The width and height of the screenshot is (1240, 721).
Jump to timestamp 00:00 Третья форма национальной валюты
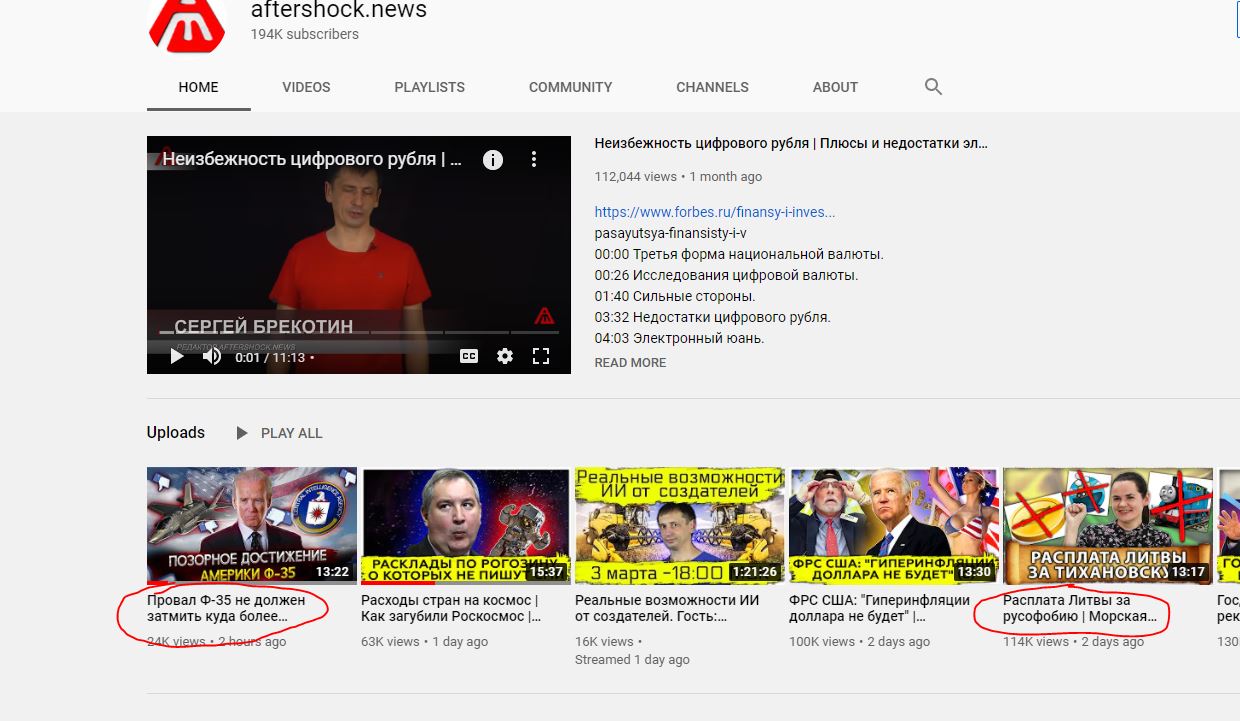pos(739,254)
